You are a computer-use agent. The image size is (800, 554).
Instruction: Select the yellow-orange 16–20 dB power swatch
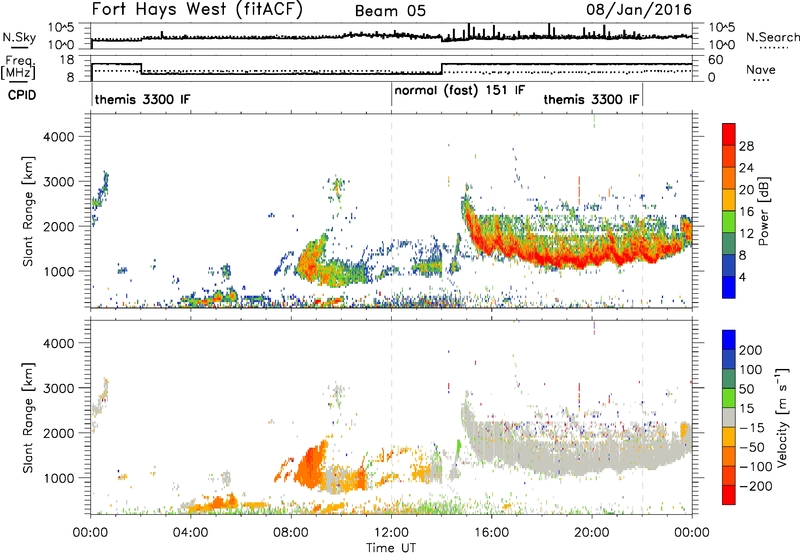point(729,199)
